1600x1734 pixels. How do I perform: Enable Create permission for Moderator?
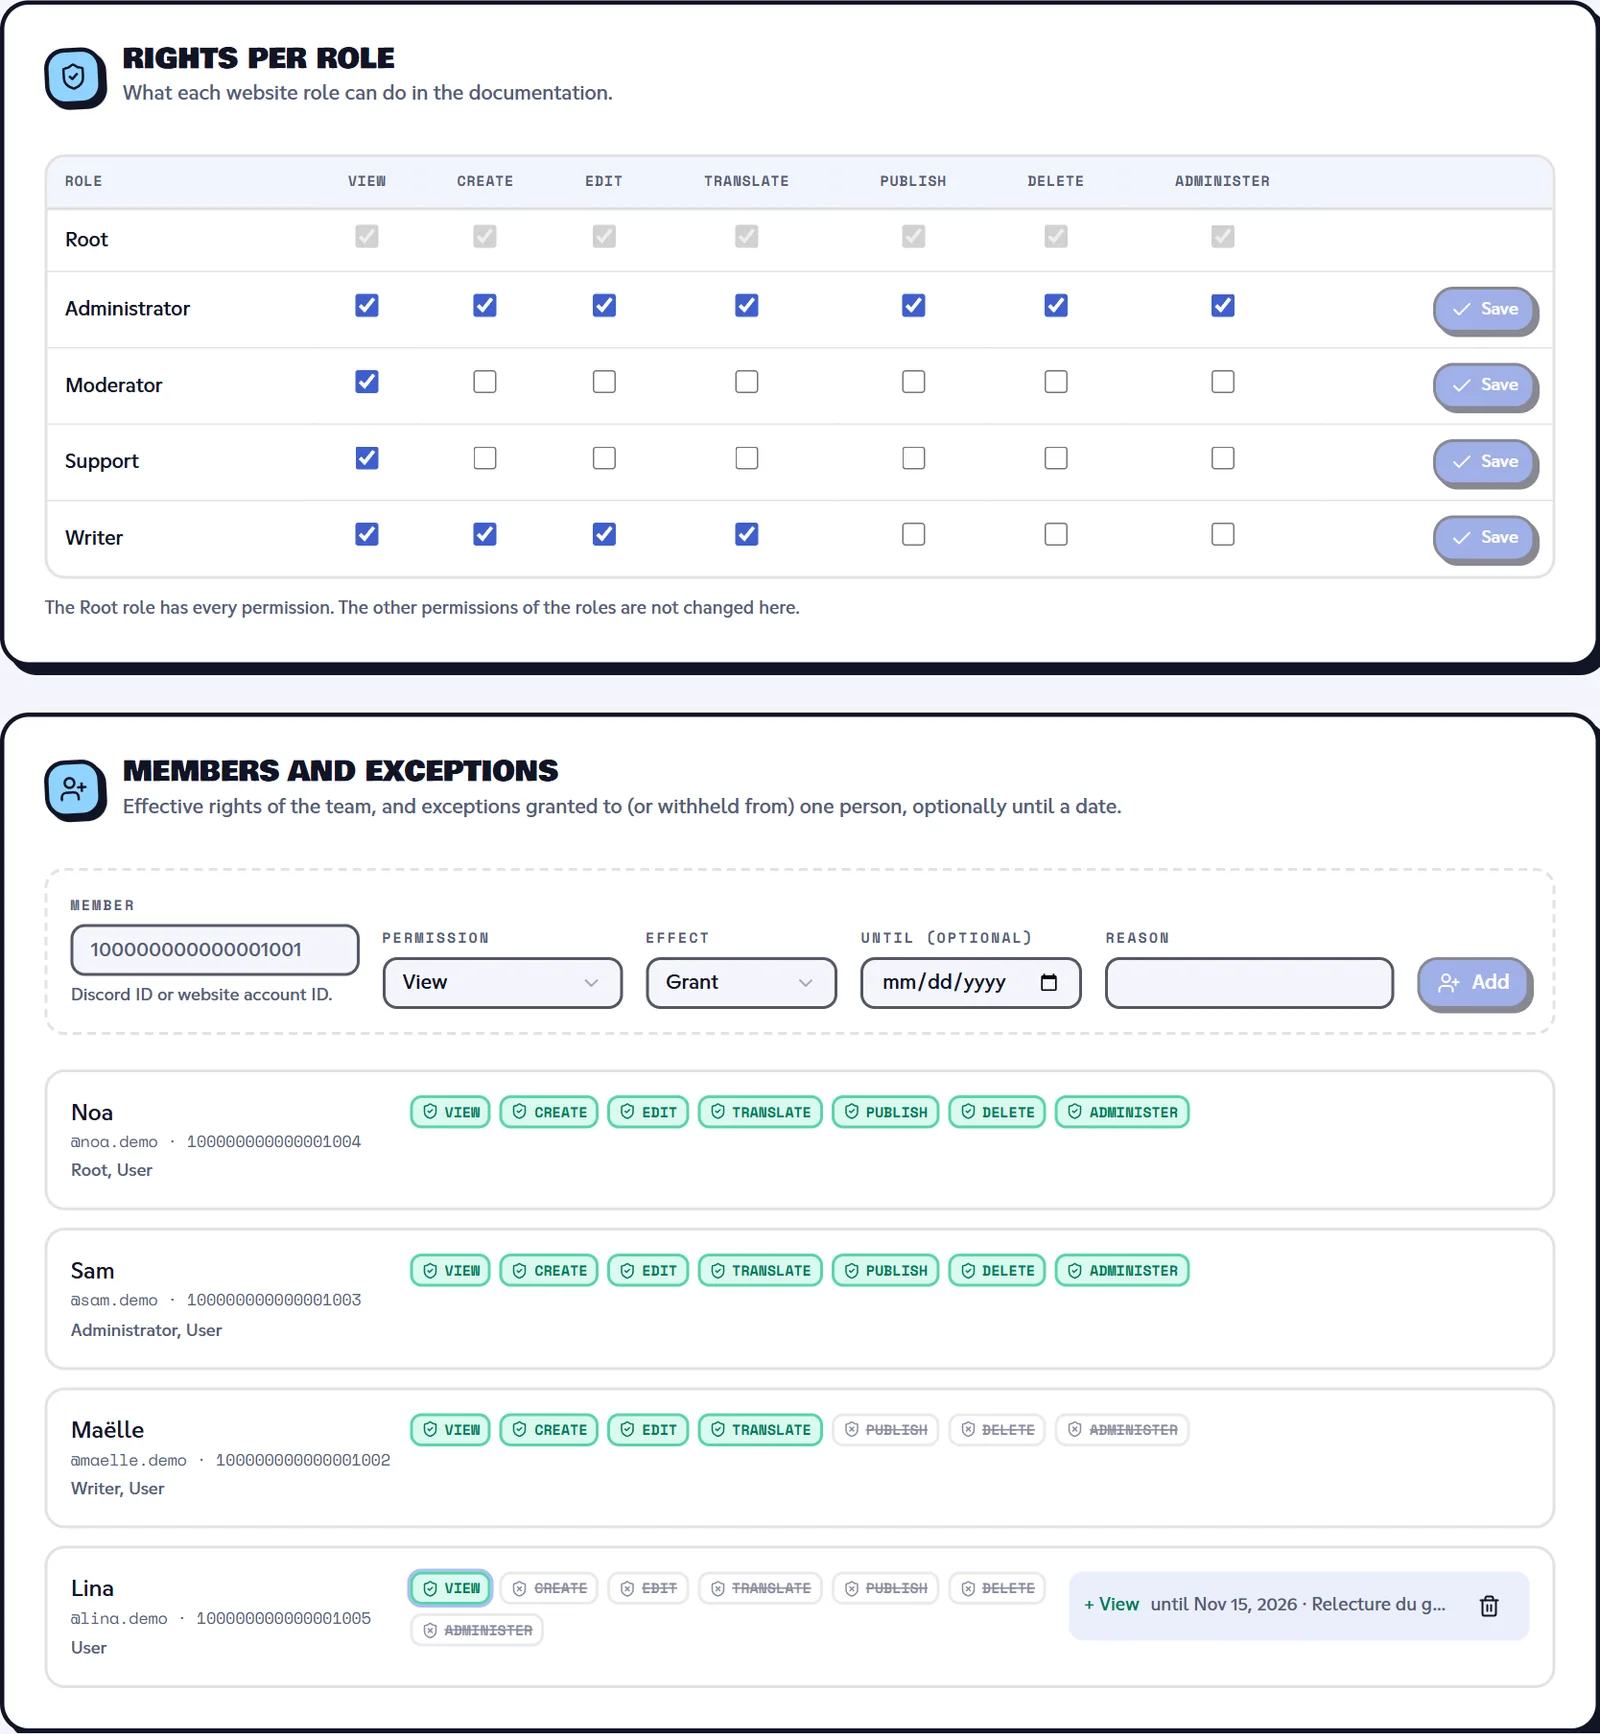coord(485,382)
